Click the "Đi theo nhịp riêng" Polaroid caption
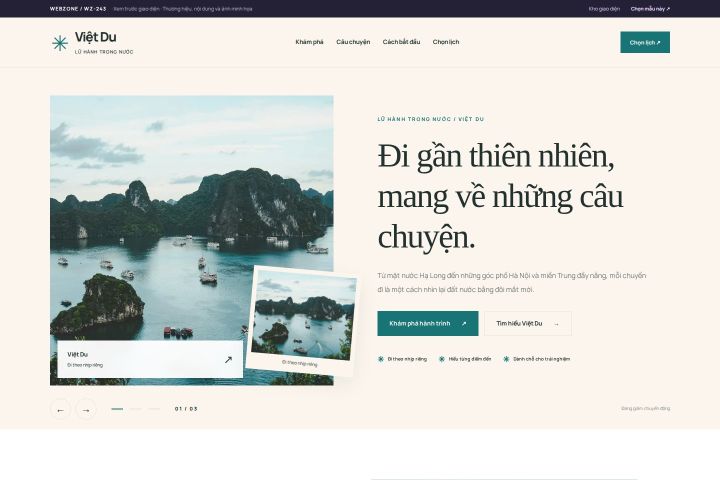Image resolution: width=720 pixels, height=480 pixels. click(x=299, y=363)
